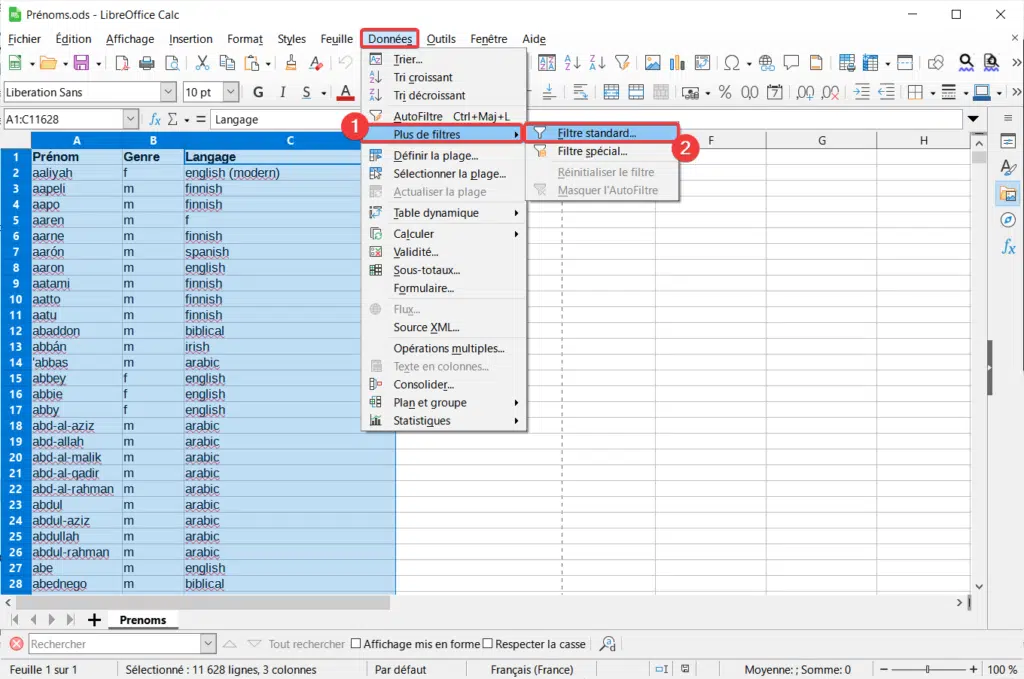This screenshot has height=679, width=1024.
Task: Tick the Respecter la casse checkbox
Action: tap(488, 644)
